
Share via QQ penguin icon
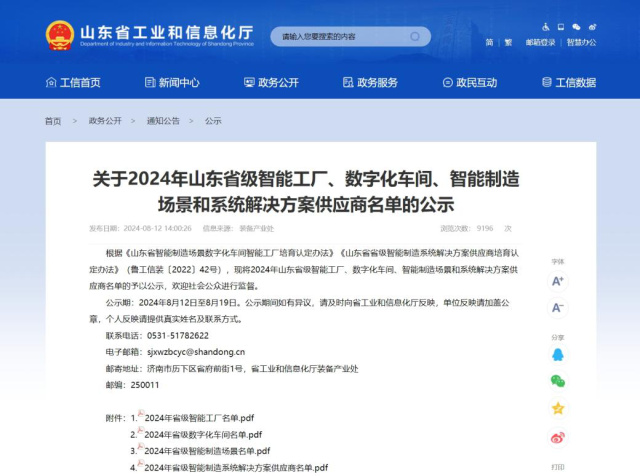[558, 354]
